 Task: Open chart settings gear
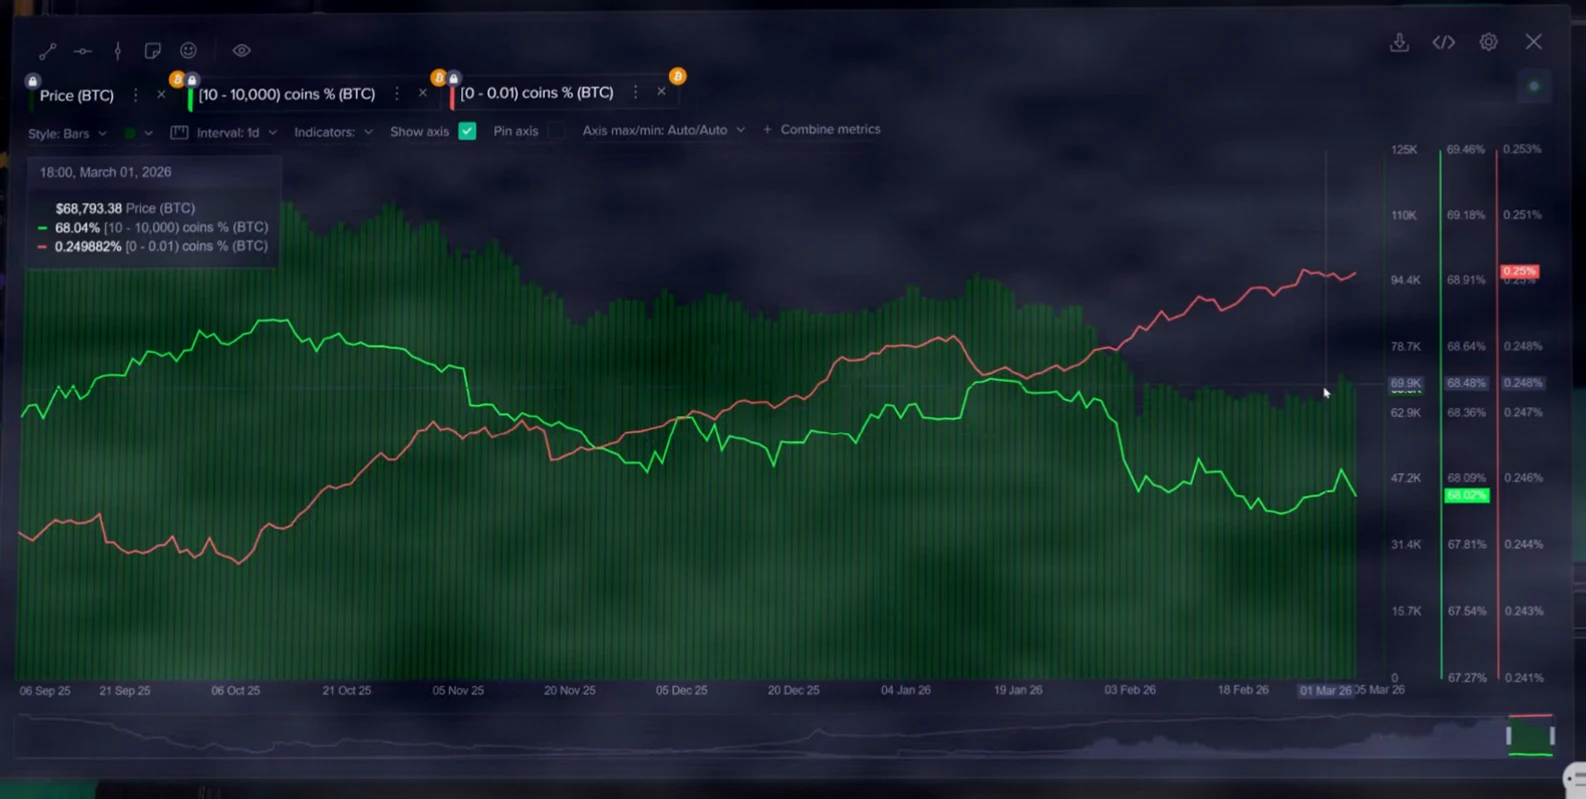[1488, 42]
